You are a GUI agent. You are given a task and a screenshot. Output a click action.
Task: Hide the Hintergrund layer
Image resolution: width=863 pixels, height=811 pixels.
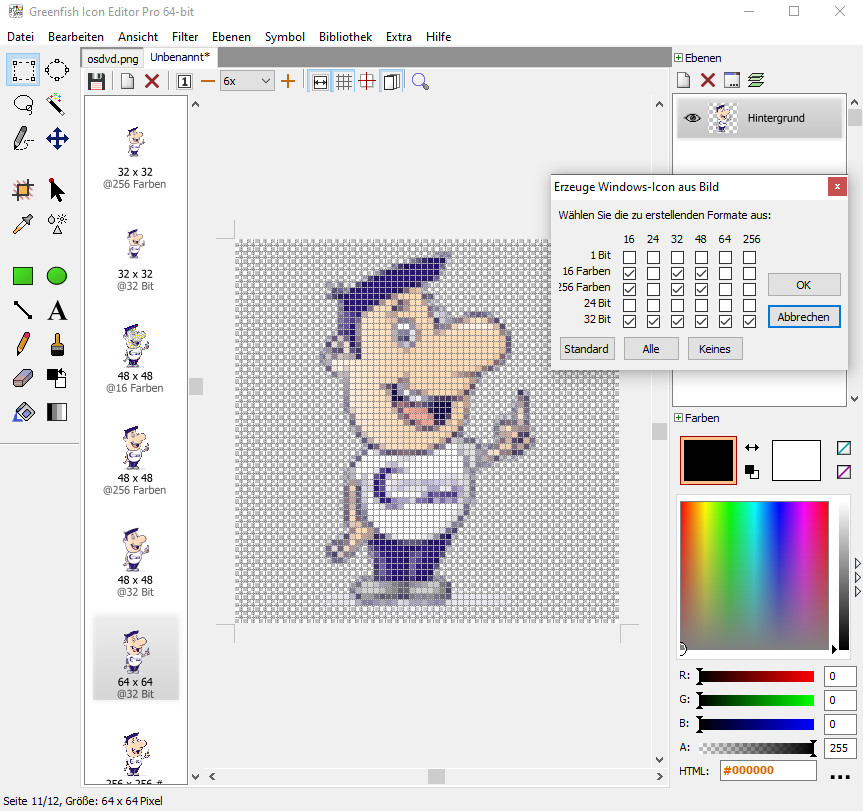[x=692, y=118]
